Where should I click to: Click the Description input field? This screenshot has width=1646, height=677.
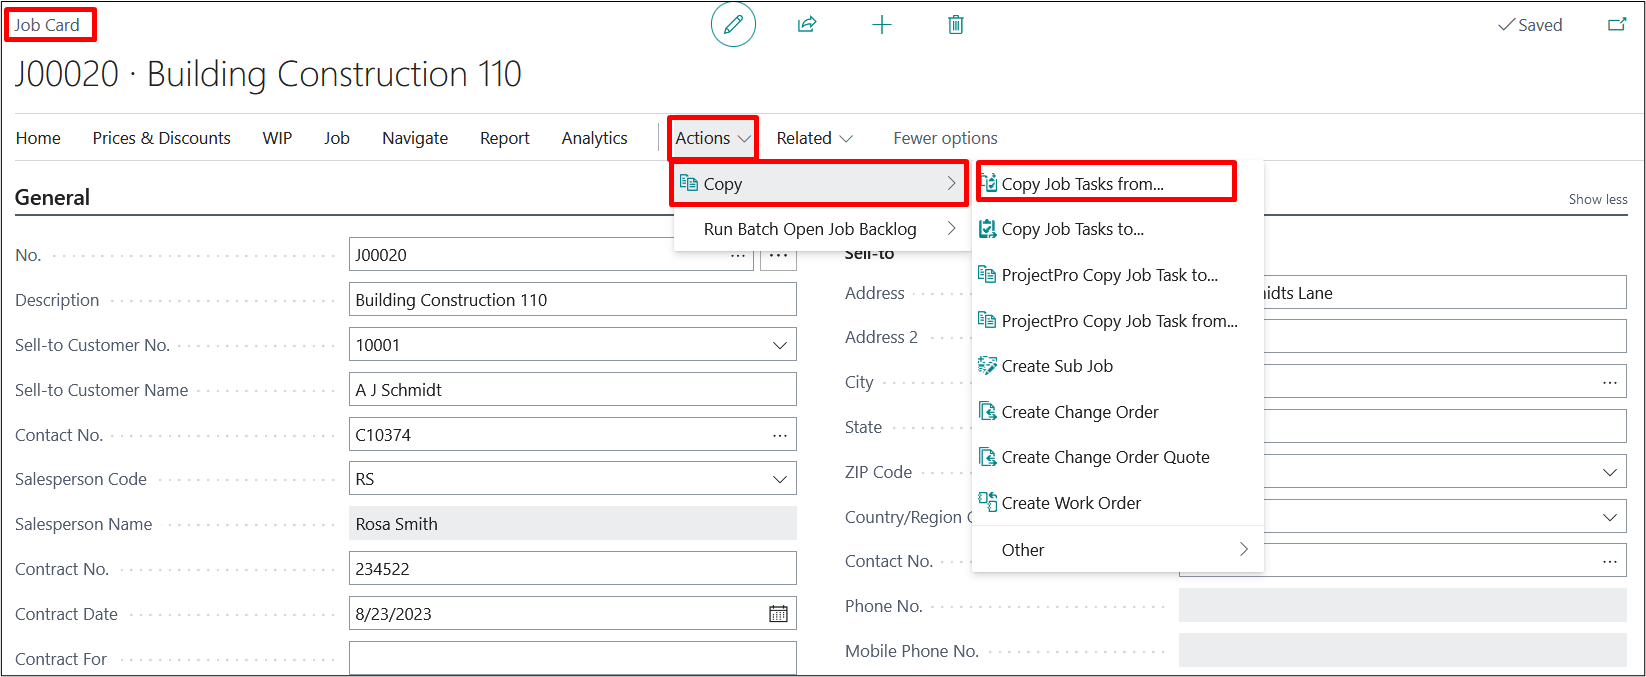(x=572, y=300)
